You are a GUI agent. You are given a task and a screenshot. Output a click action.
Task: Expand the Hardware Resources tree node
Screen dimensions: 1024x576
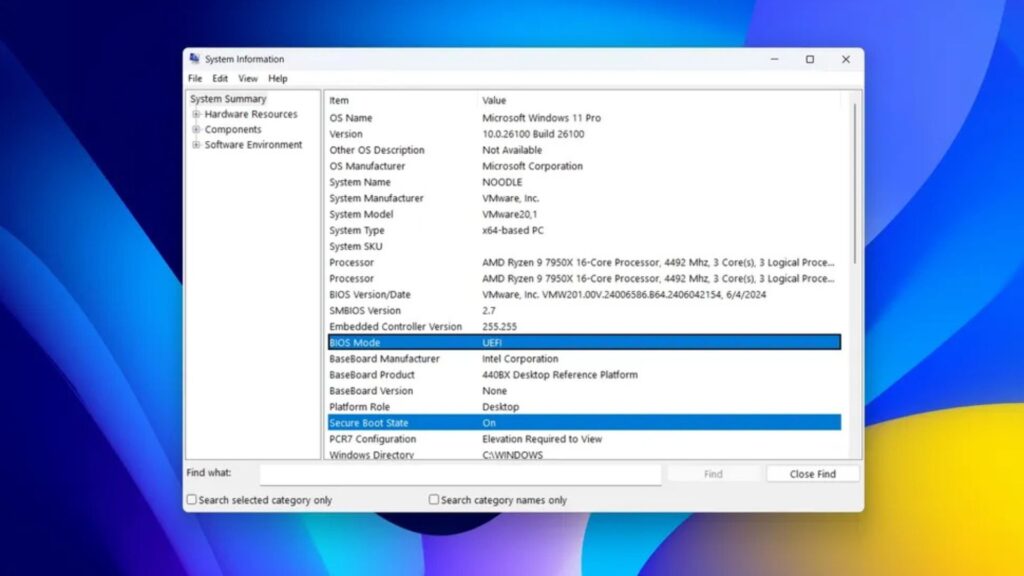(x=197, y=114)
